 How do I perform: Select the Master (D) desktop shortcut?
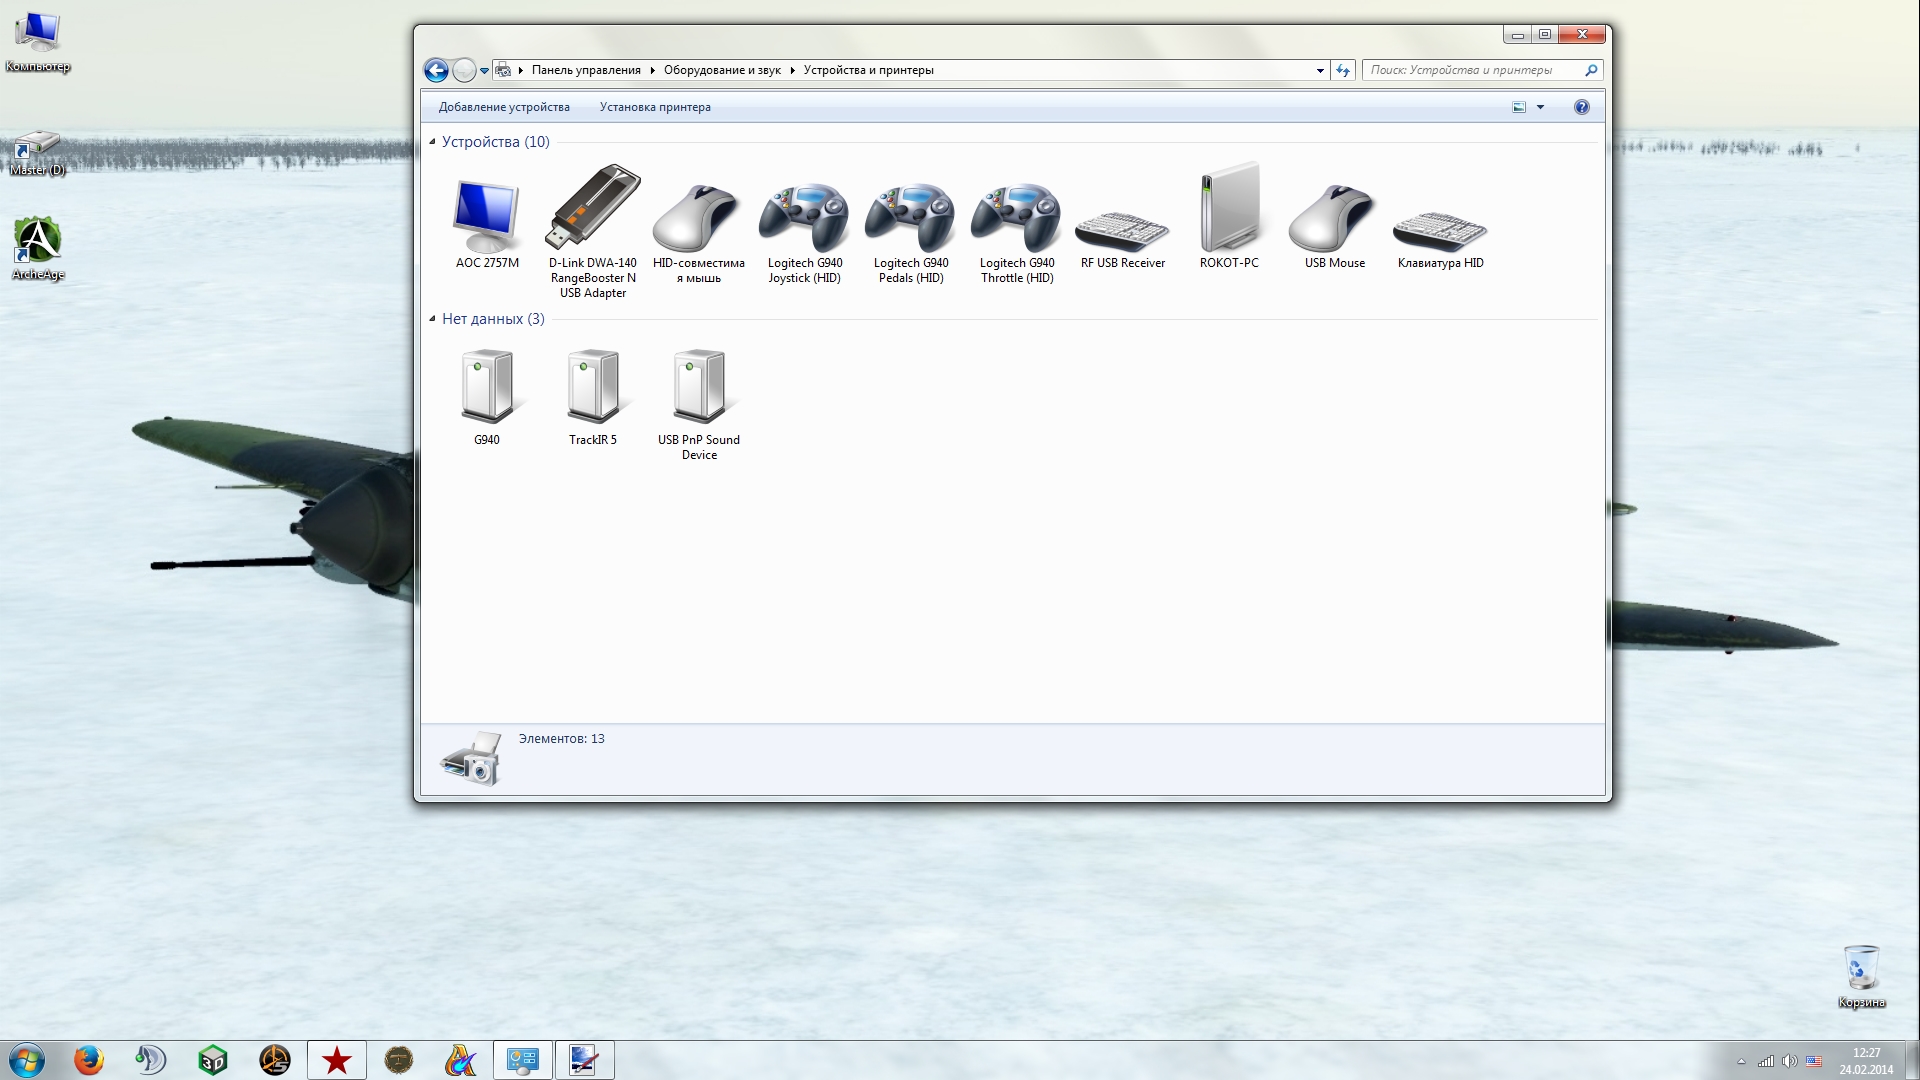(x=37, y=153)
